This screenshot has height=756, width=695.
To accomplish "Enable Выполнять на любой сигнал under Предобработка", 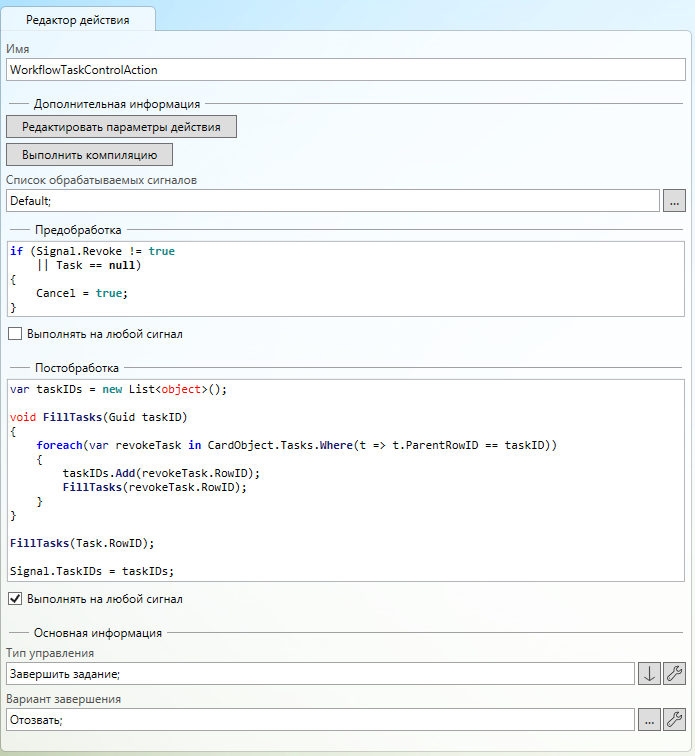I will click(15, 334).
